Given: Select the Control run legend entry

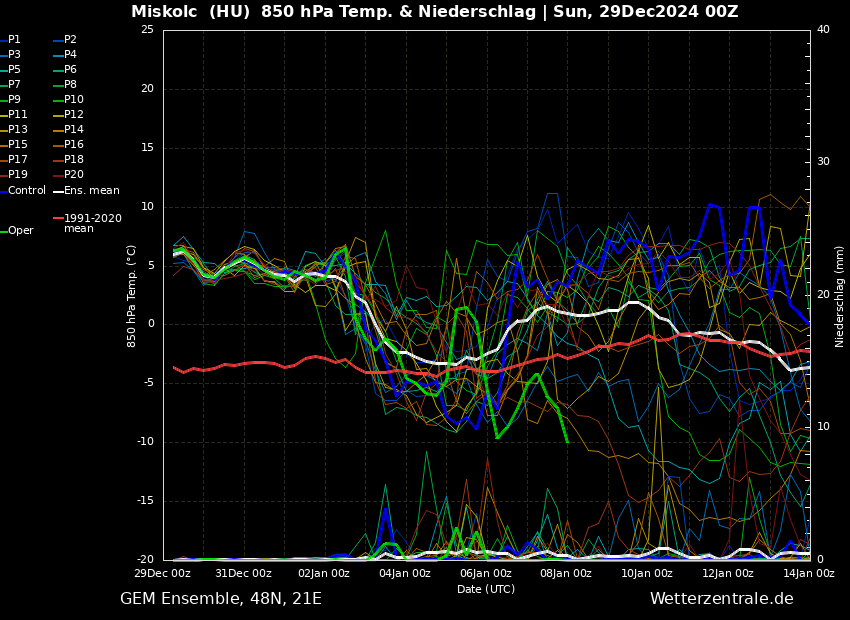Looking at the screenshot, I should (x=26, y=191).
